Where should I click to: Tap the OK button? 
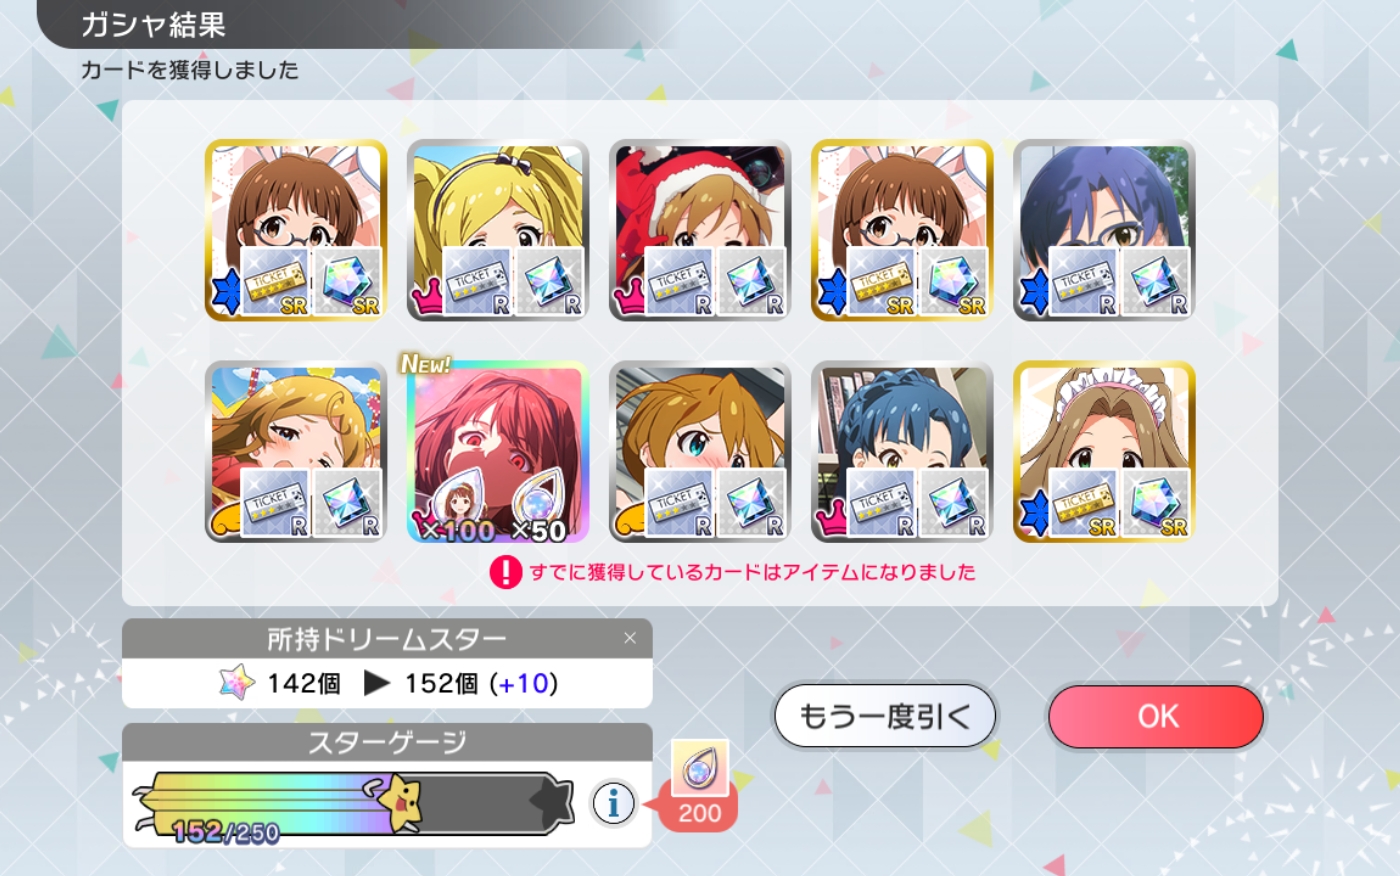point(1156,716)
